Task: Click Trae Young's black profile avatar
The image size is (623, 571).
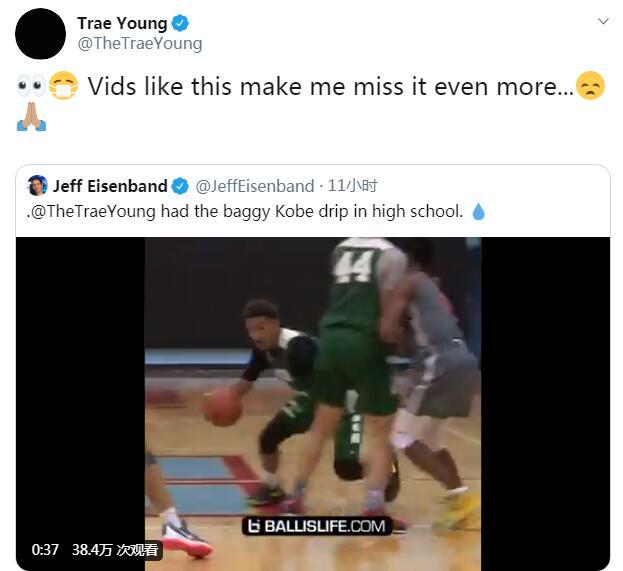Action: coord(40,34)
